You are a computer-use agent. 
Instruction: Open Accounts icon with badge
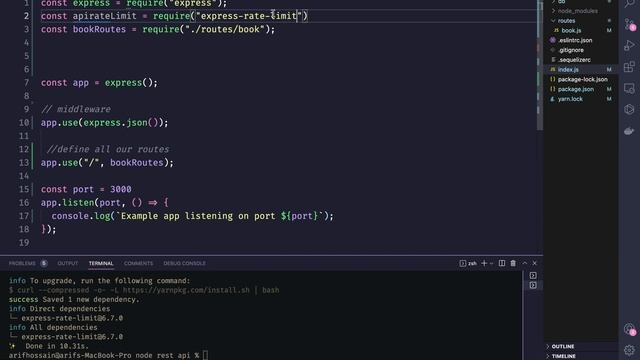point(629,329)
